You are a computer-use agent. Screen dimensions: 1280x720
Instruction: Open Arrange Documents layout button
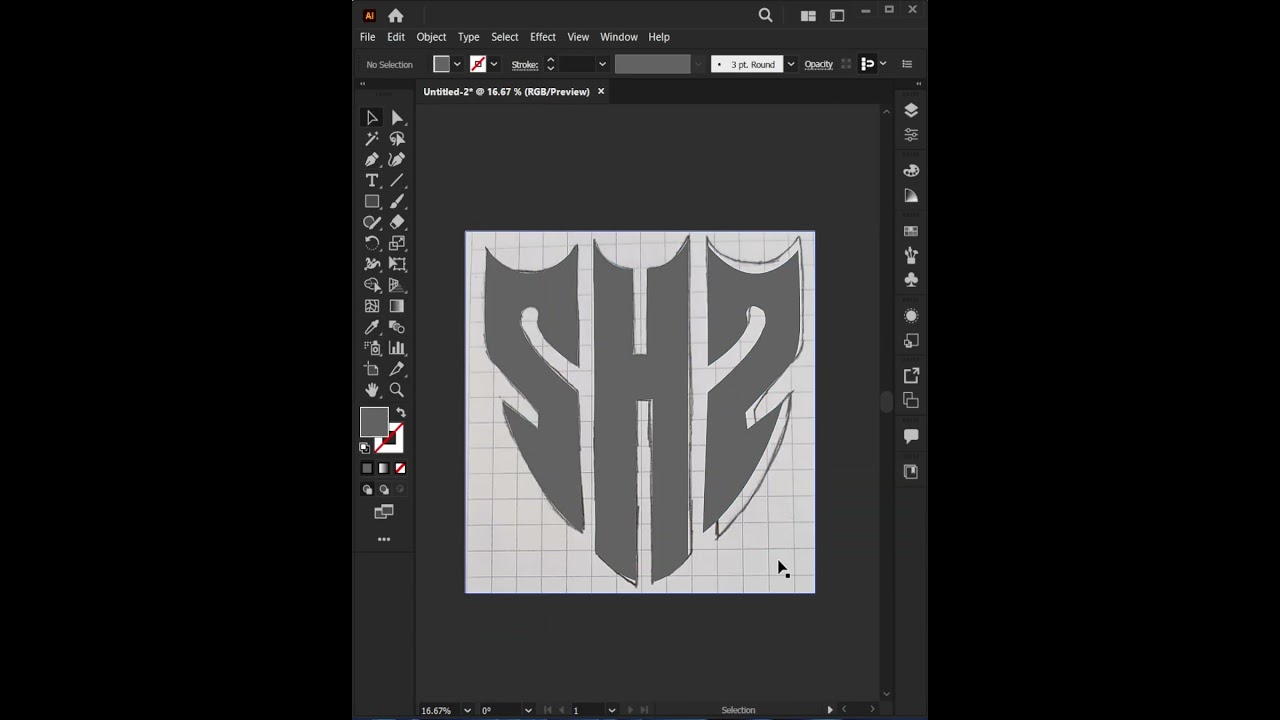pos(808,15)
